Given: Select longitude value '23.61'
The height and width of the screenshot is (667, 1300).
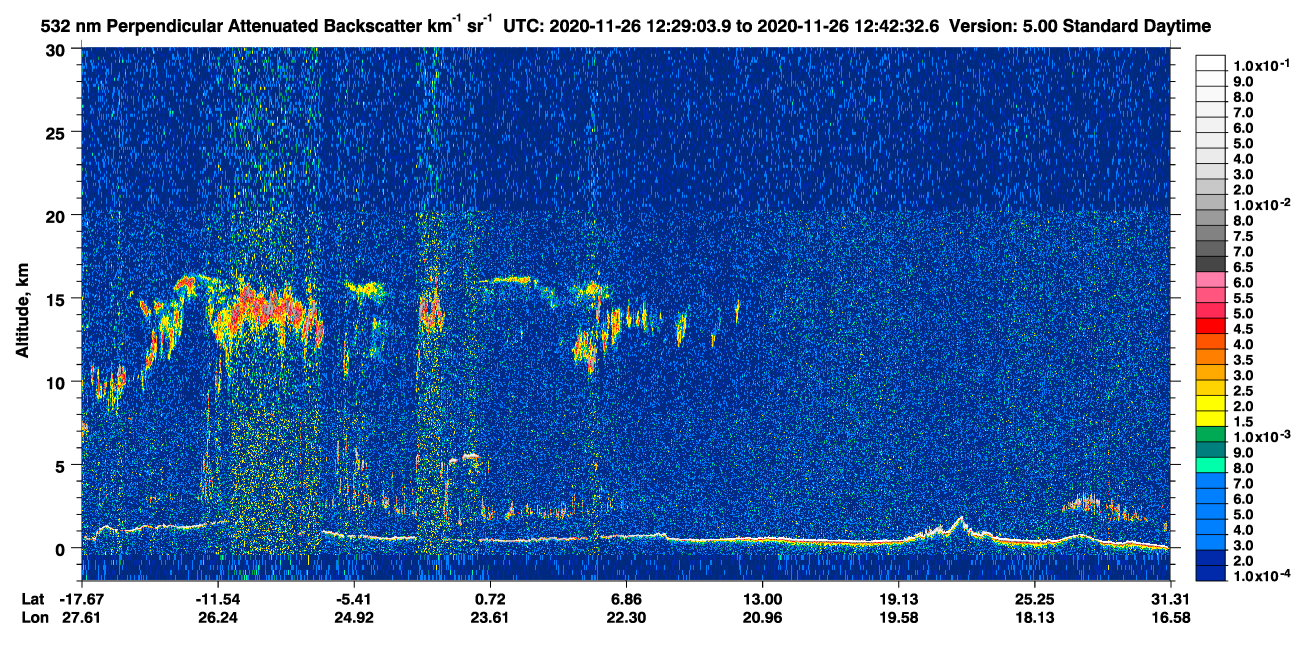Looking at the screenshot, I should pos(490,617).
